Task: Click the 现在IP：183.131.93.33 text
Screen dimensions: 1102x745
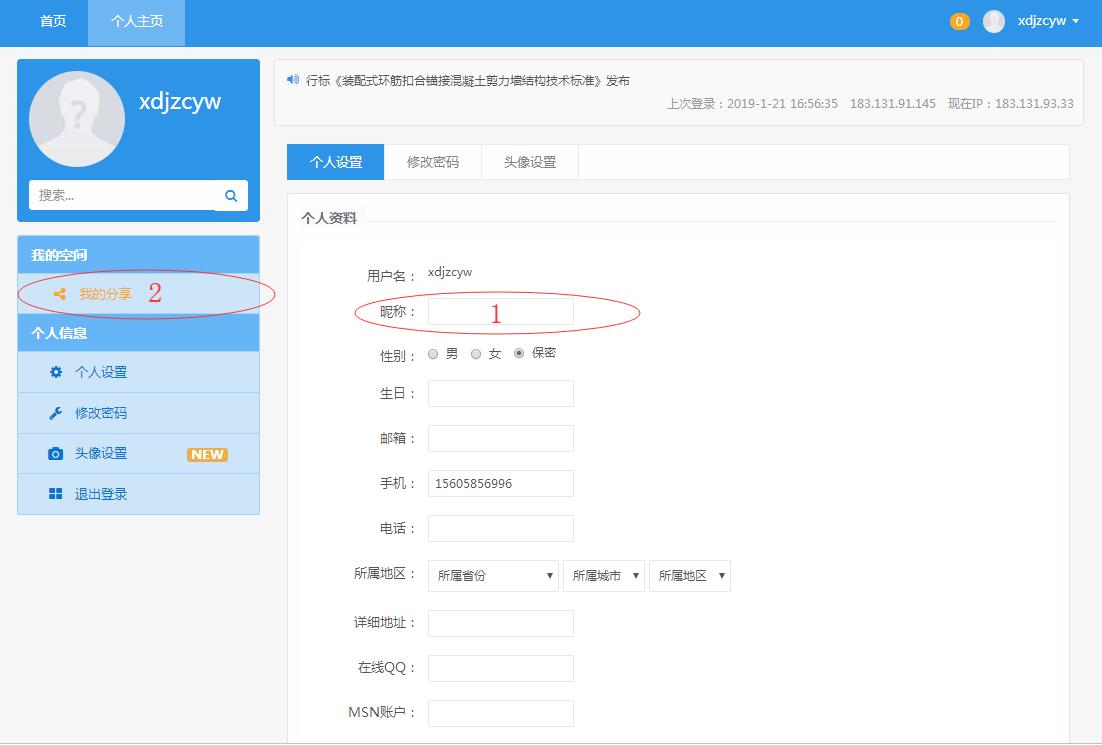Action: [1011, 104]
